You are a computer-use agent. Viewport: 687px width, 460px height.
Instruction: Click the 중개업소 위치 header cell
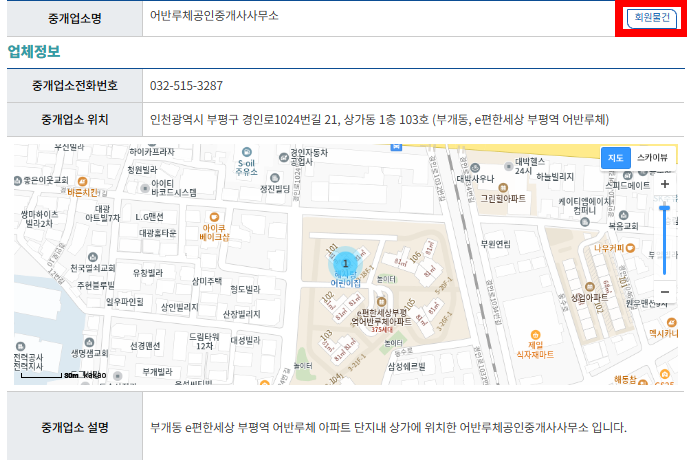point(75,120)
